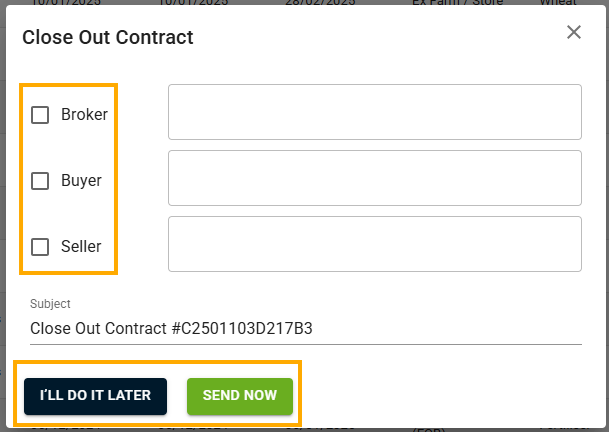Image resolution: width=609 pixels, height=432 pixels.
Task: Click the dimmed Ex Farm / Store cell
Action: pyautogui.click(x=458, y=2)
